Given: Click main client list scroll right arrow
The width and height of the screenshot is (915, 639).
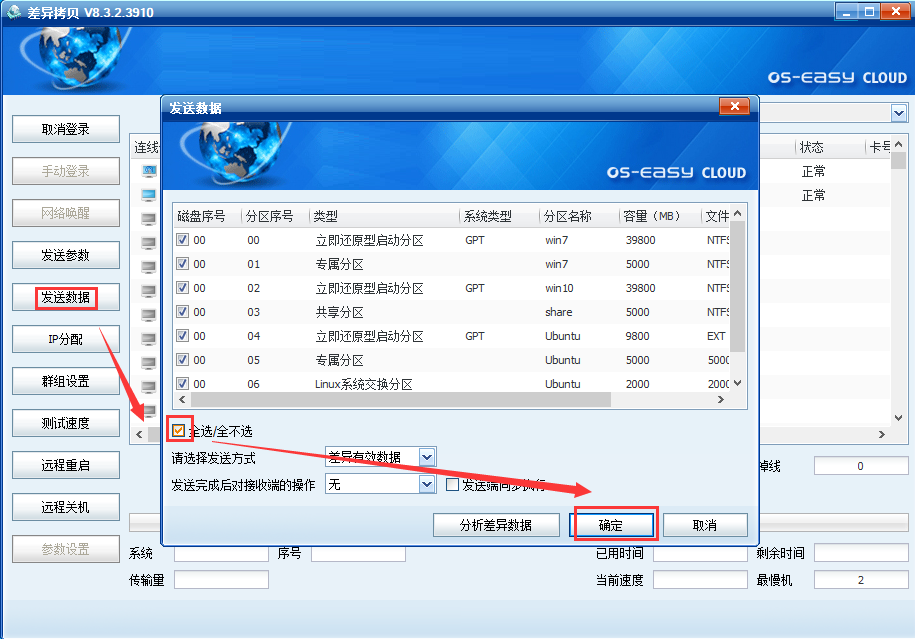Looking at the screenshot, I should [881, 434].
